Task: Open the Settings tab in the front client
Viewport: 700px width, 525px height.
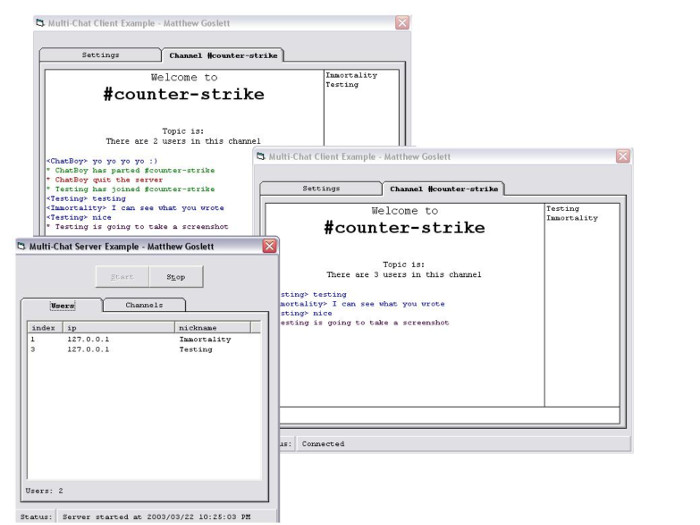Action: coord(321,188)
